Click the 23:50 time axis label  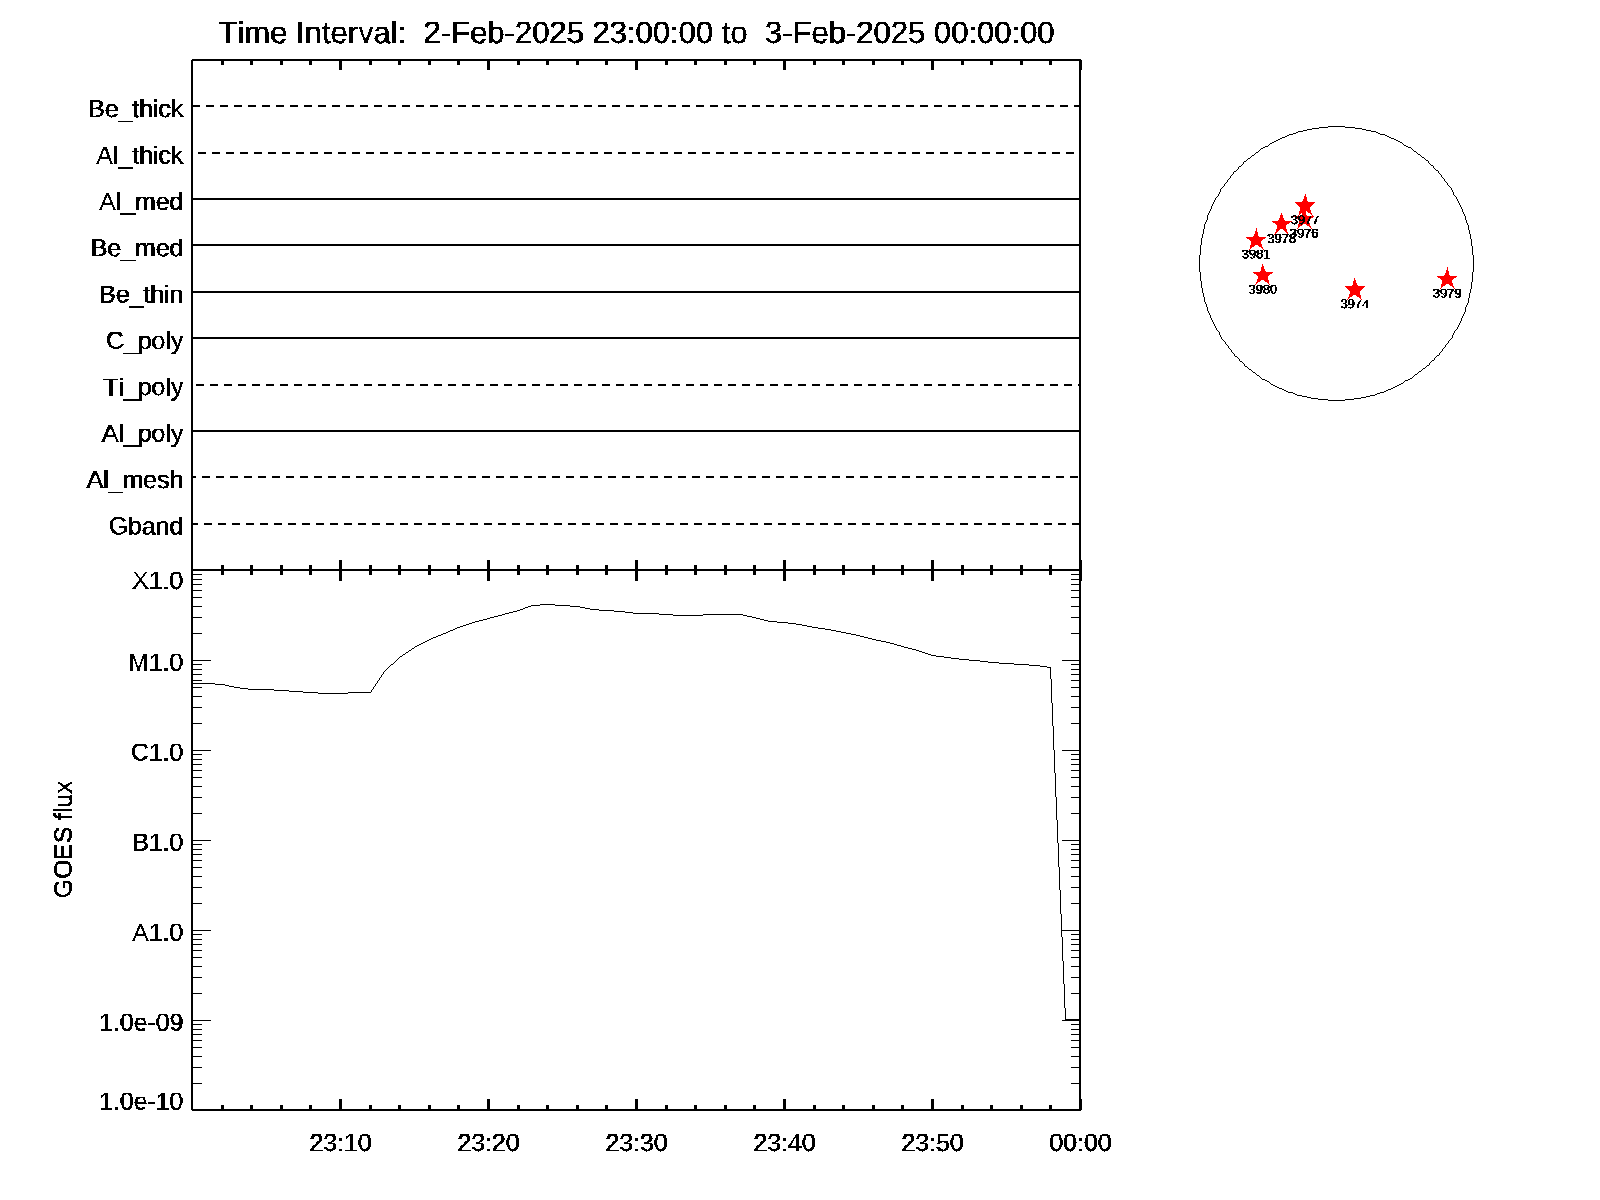pyautogui.click(x=932, y=1143)
